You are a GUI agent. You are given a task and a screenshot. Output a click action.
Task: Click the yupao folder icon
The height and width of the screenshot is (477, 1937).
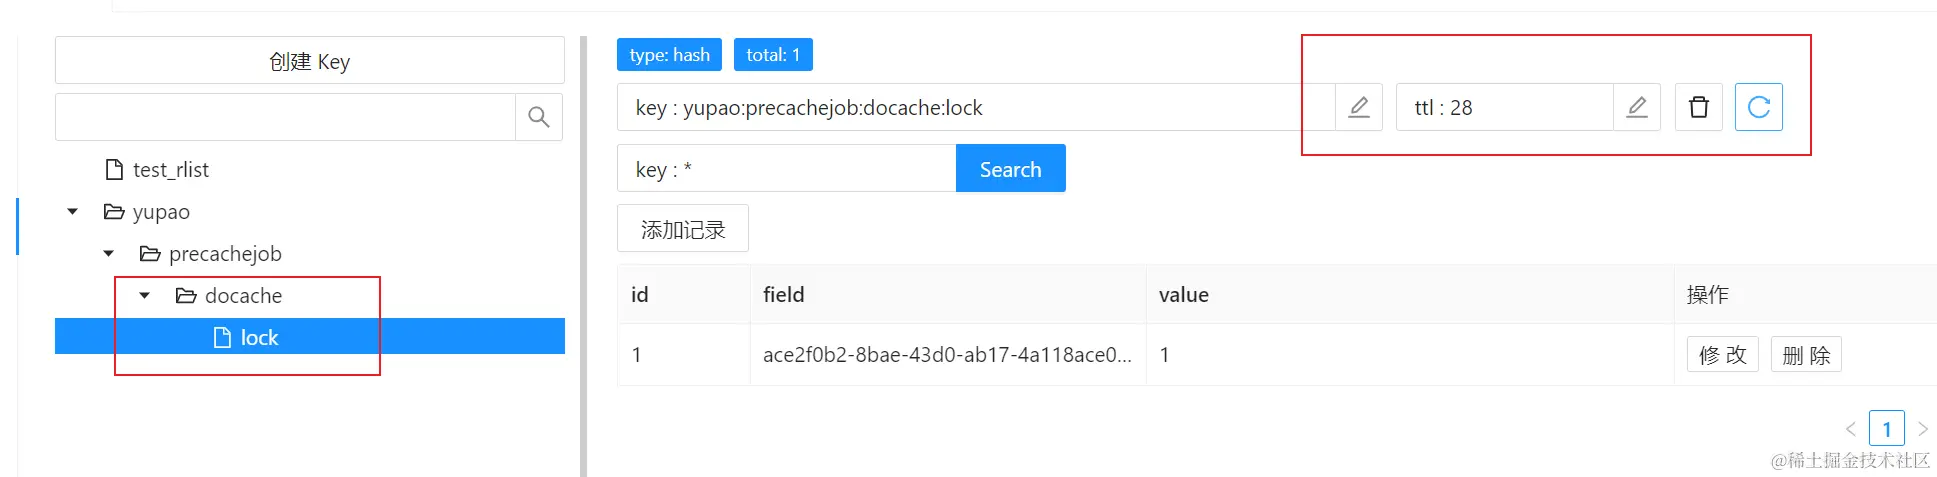(114, 212)
